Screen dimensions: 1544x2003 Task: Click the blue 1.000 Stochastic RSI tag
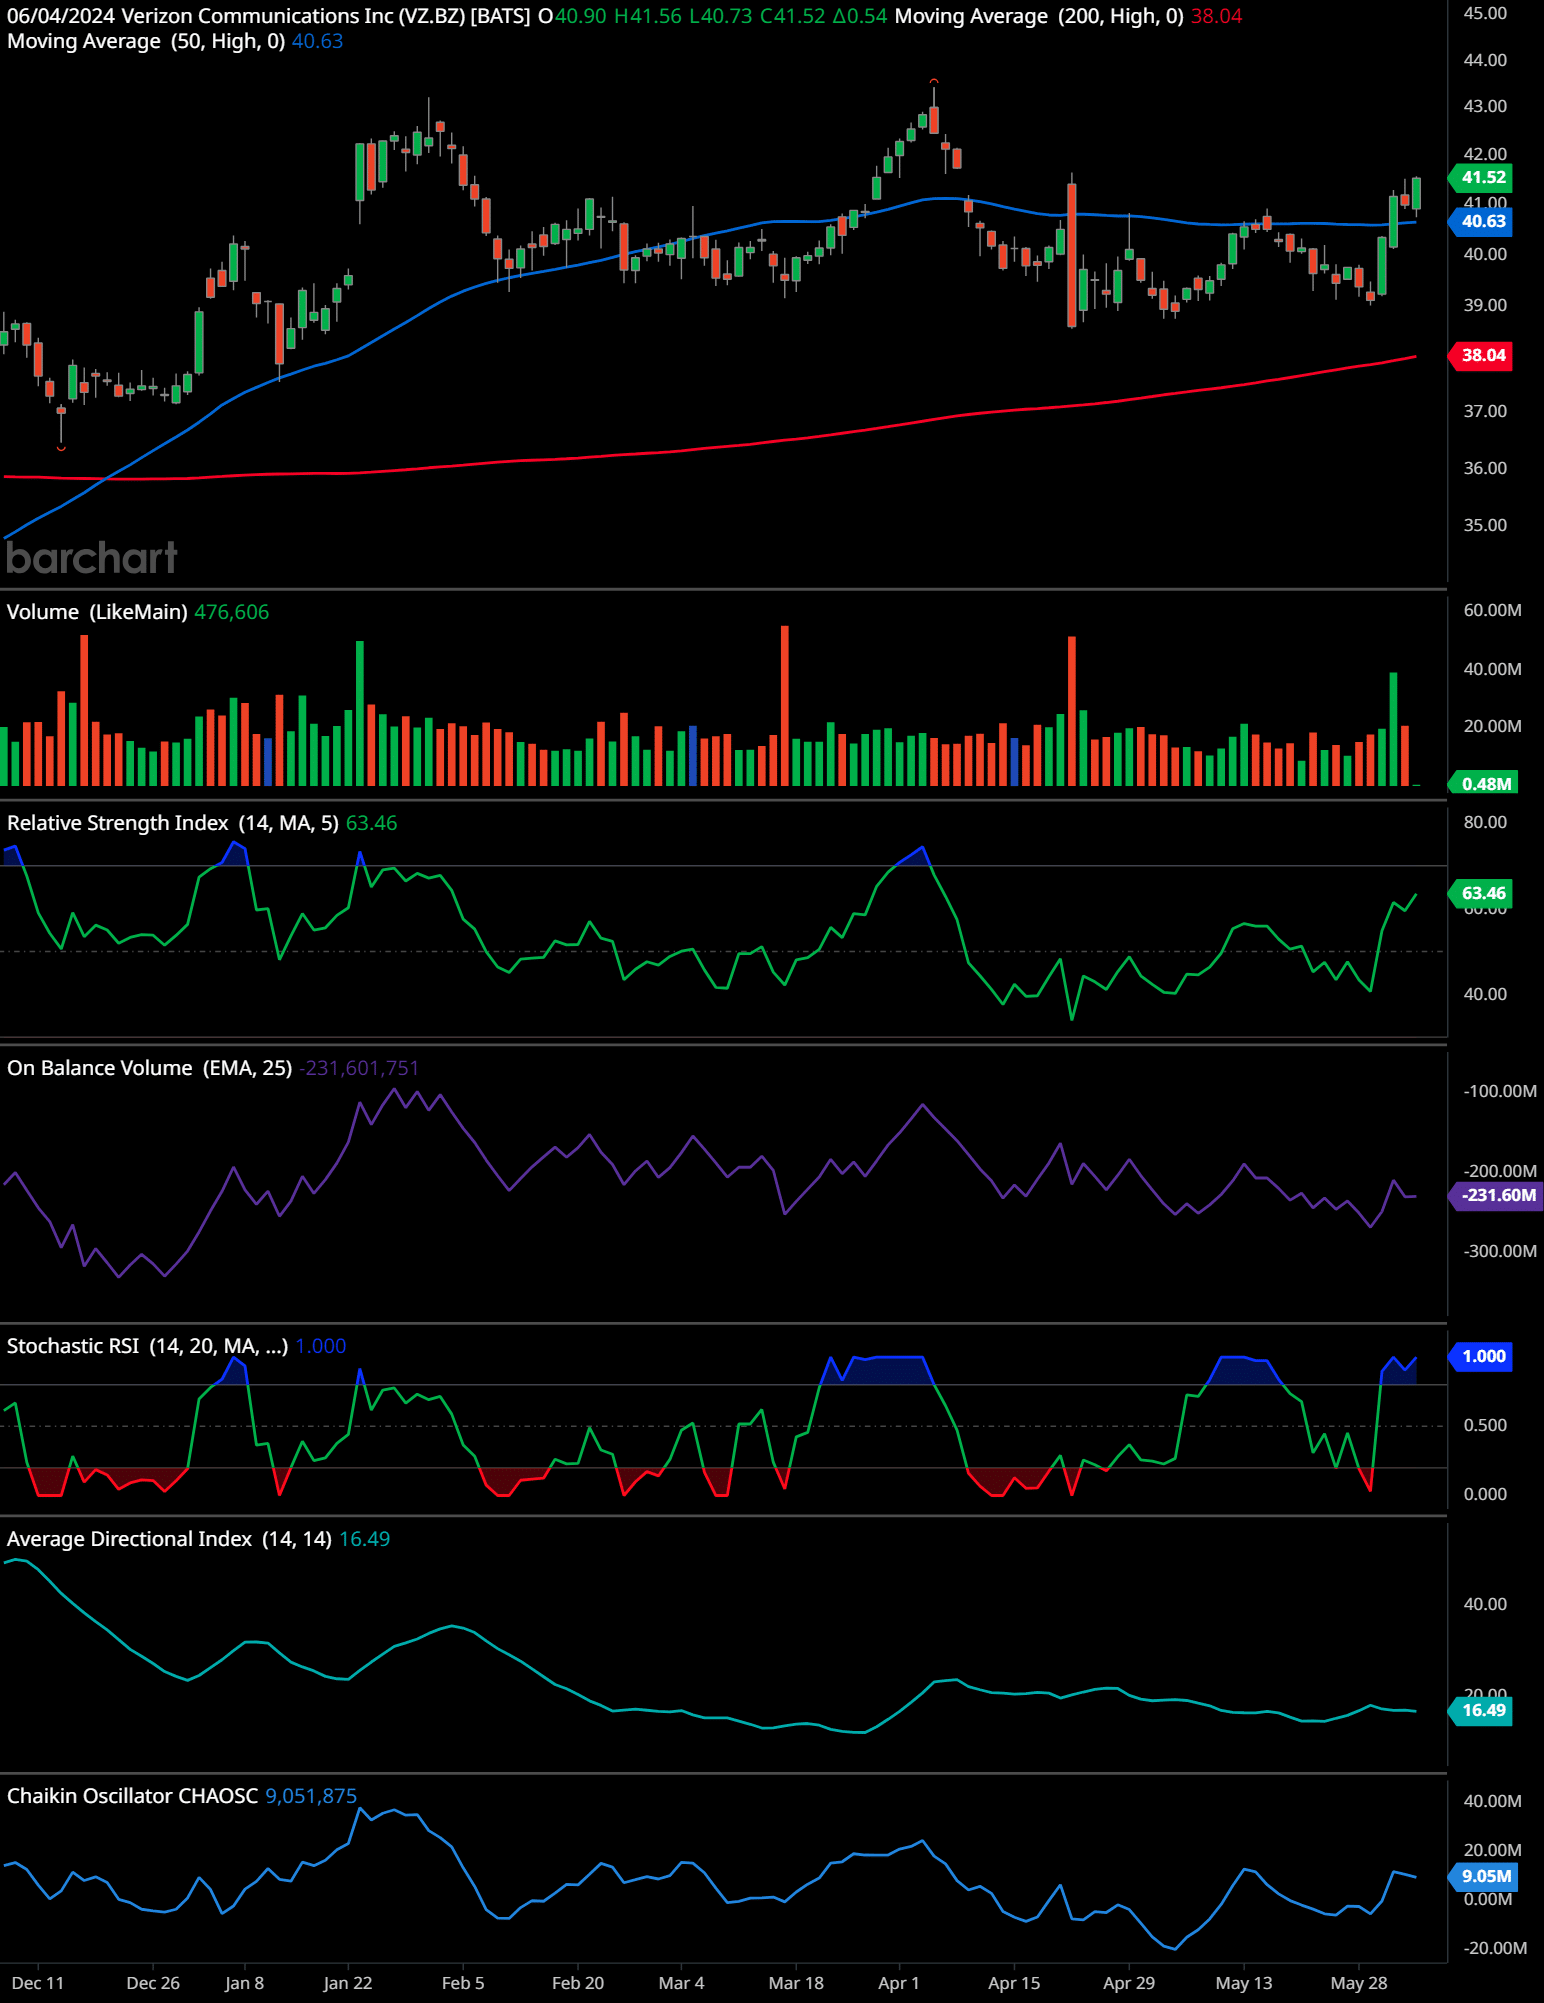(1481, 1356)
